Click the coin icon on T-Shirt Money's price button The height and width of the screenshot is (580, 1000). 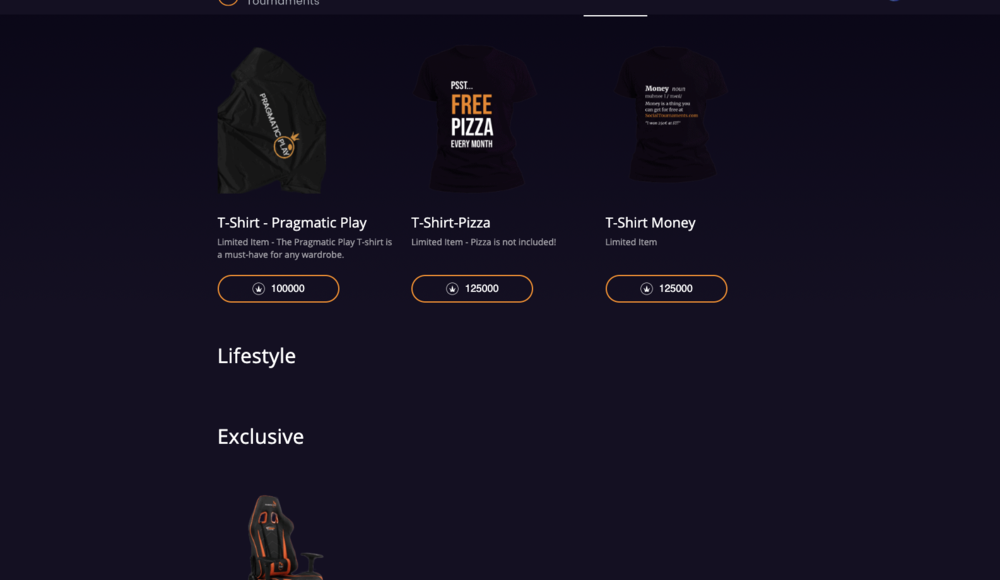[646, 289]
